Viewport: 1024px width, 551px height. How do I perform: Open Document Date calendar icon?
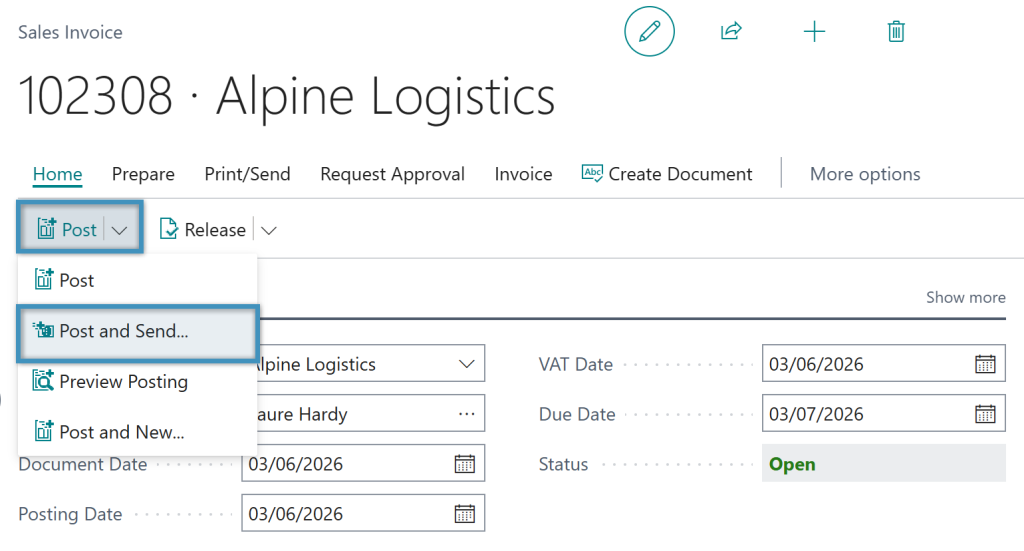pyautogui.click(x=464, y=464)
